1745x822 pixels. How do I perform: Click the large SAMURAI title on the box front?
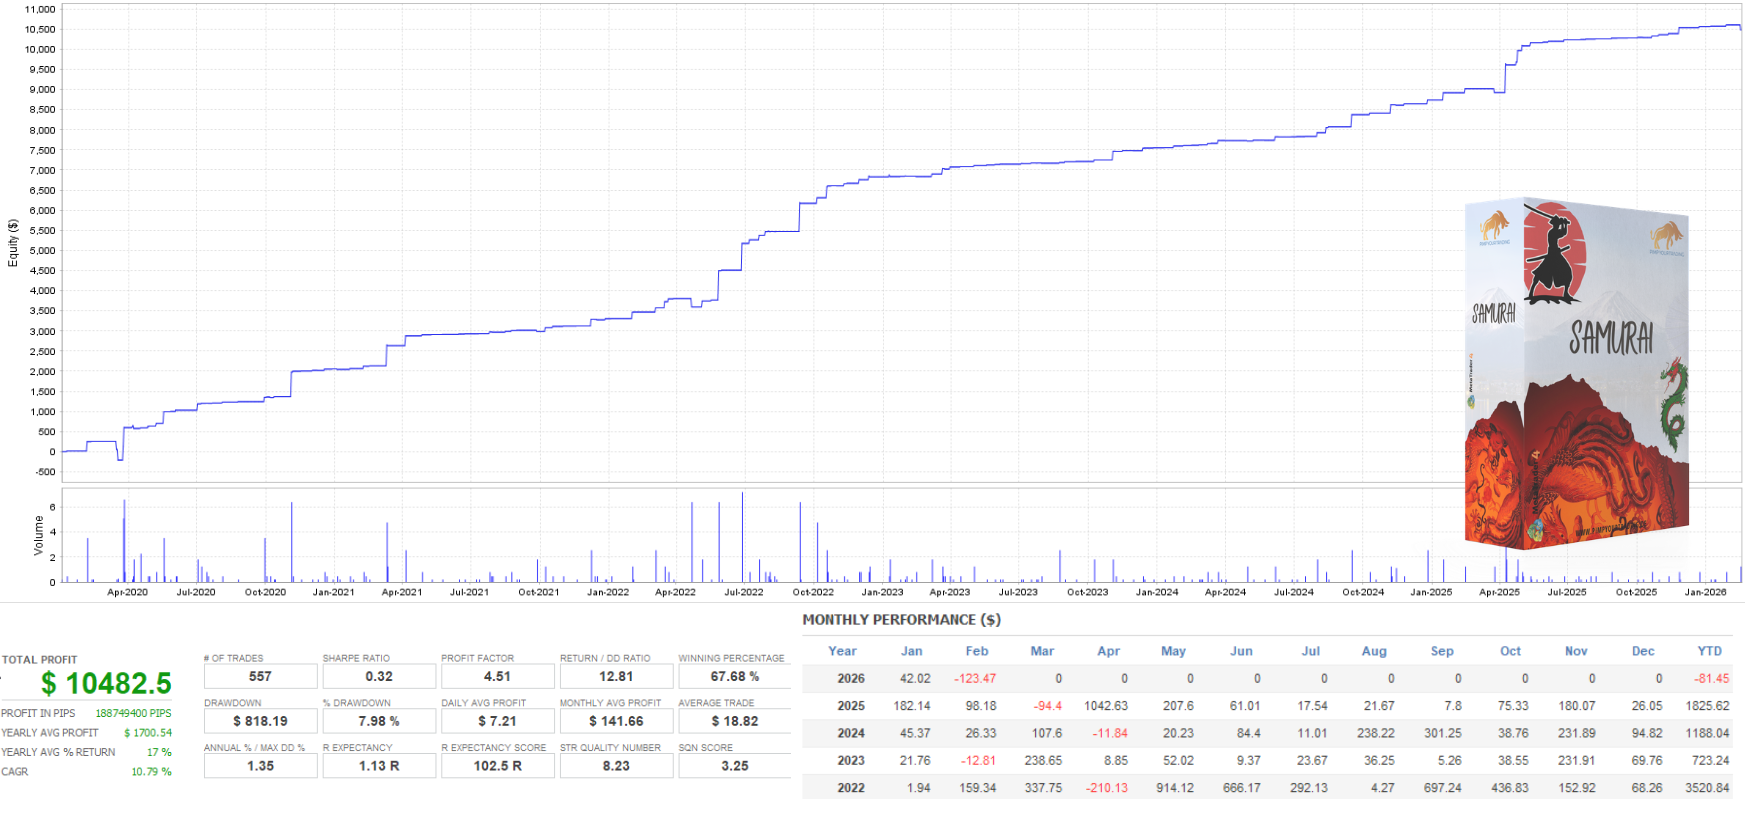pyautogui.click(x=1610, y=338)
